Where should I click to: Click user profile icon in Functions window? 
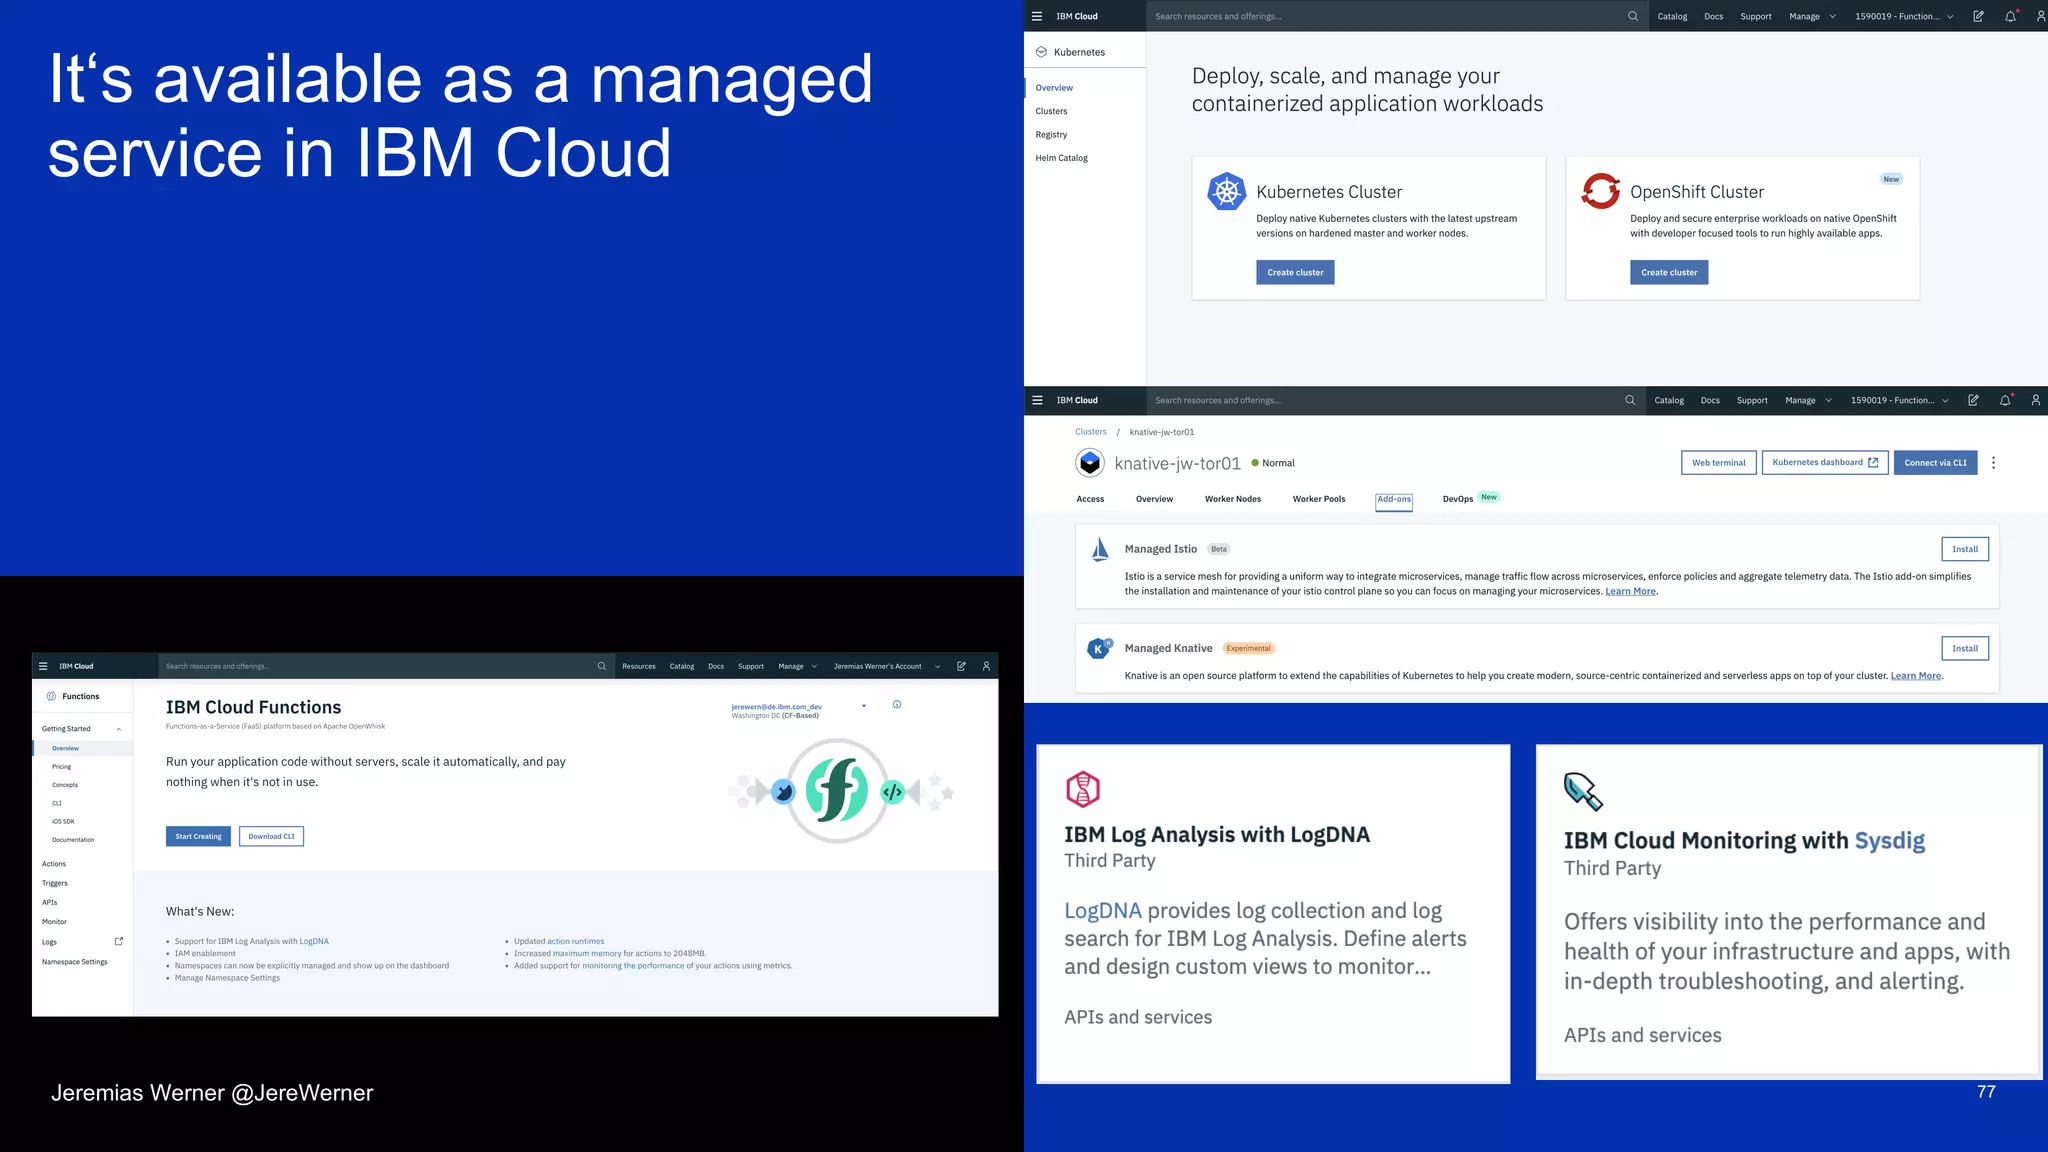tap(986, 666)
